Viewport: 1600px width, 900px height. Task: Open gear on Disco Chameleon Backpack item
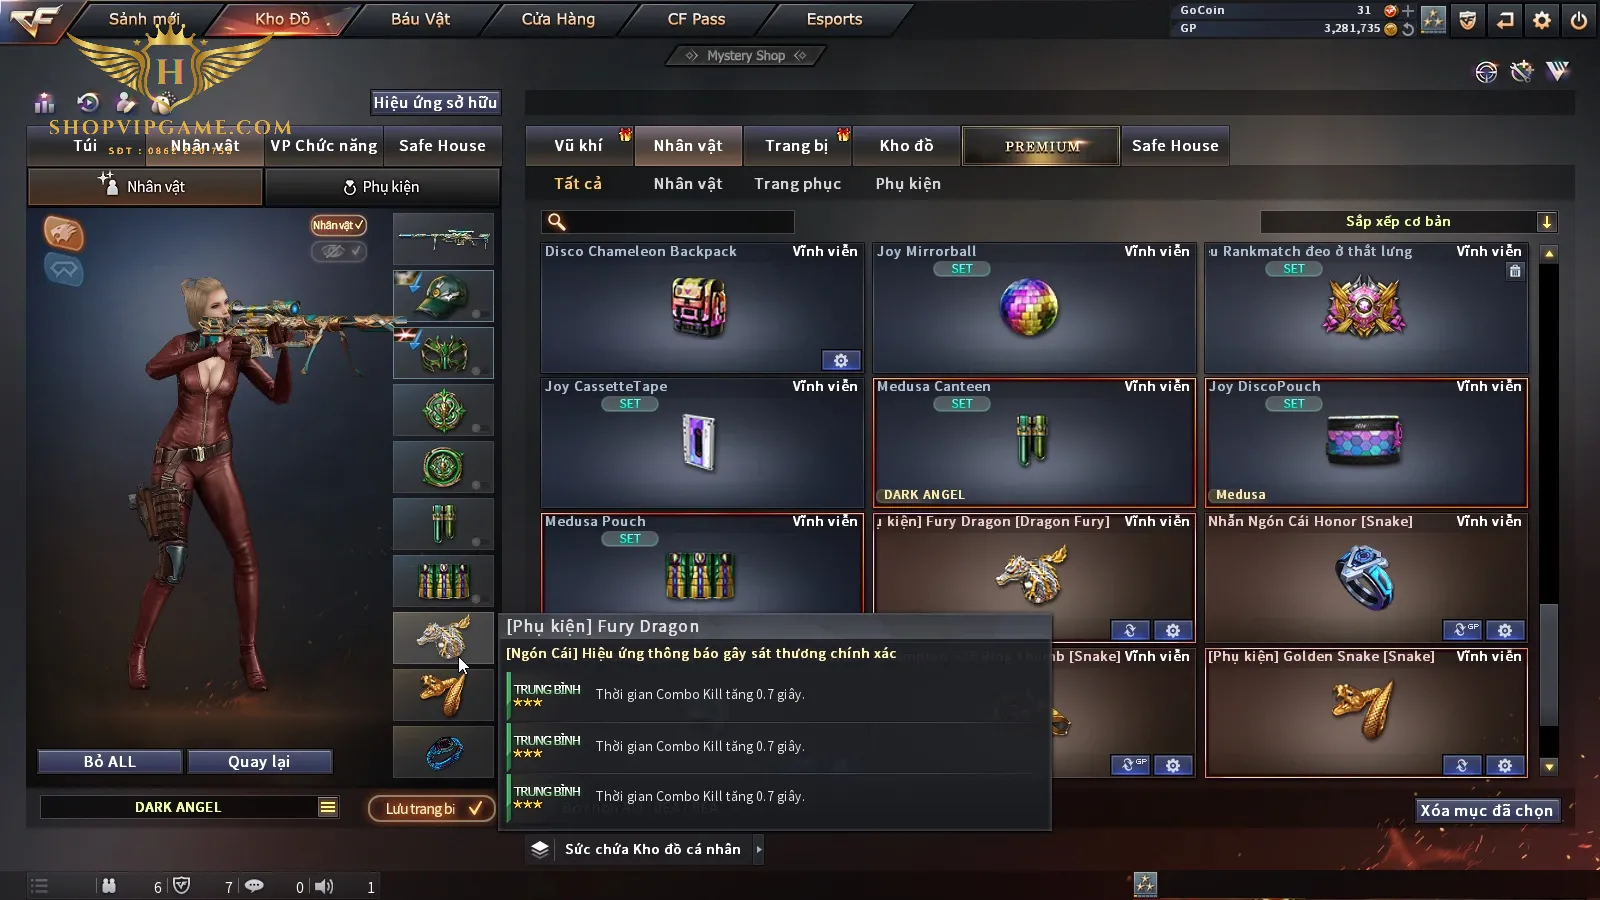pyautogui.click(x=841, y=360)
